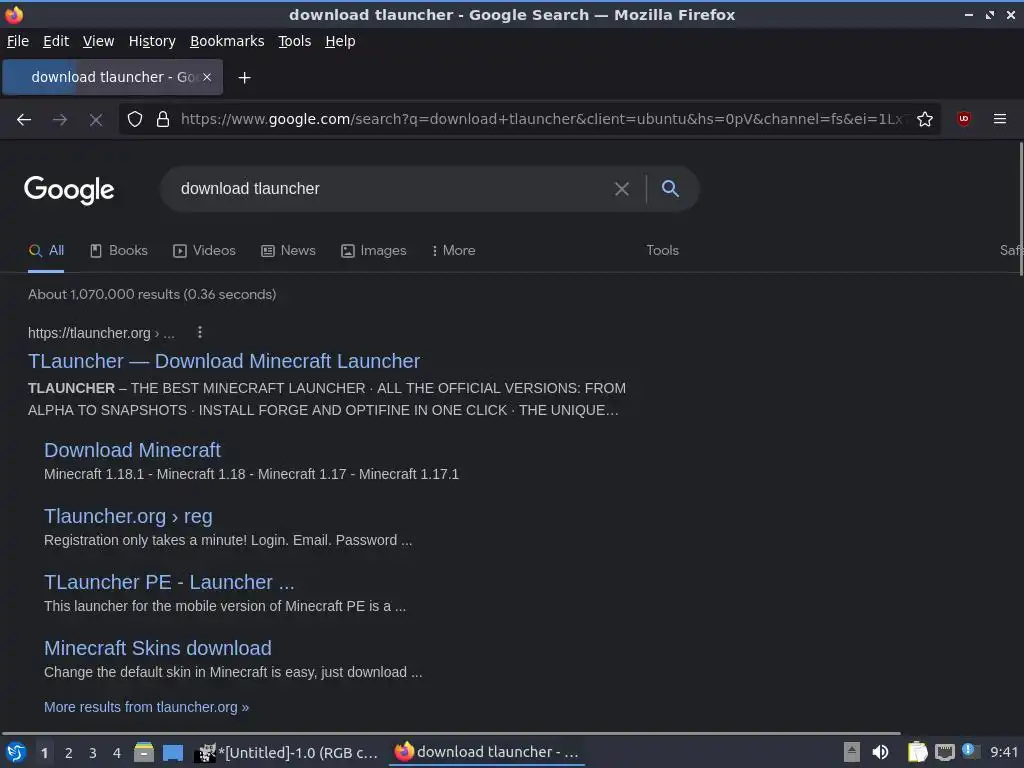Select the Firefox download tlauncher taskbar entry
The height and width of the screenshot is (768, 1024).
487,752
